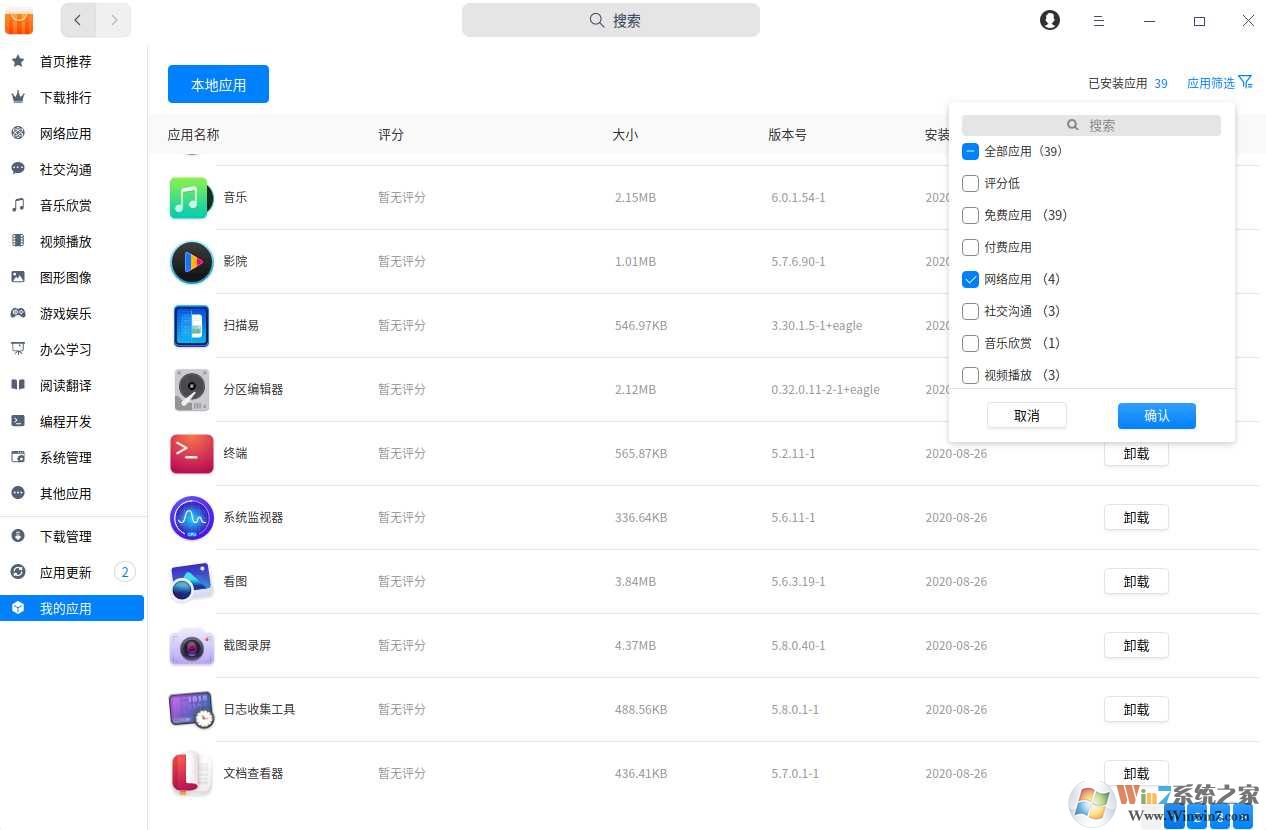Viewport: 1266px width, 830px height.
Task: Check the 社交沟通 filter checkbox
Action: (970, 311)
